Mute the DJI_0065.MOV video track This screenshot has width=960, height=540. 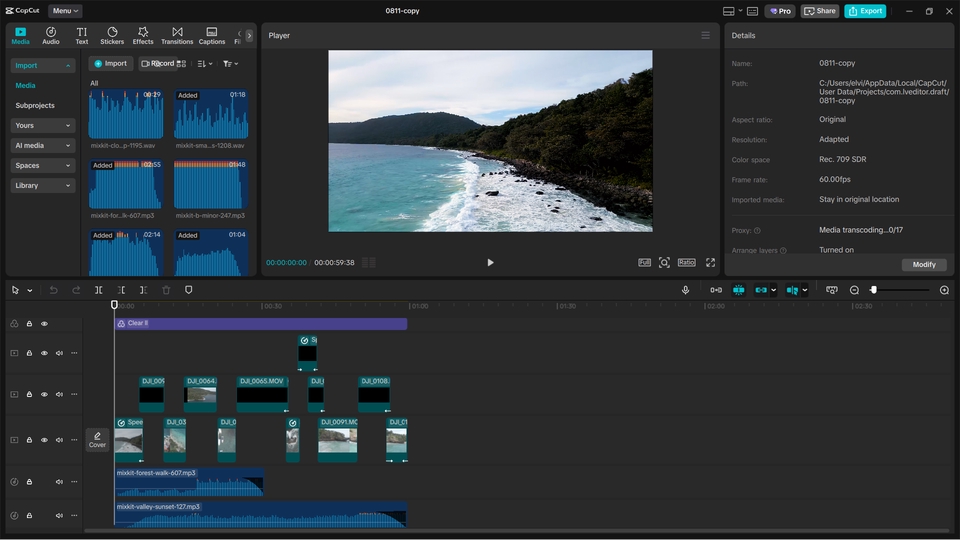59,395
